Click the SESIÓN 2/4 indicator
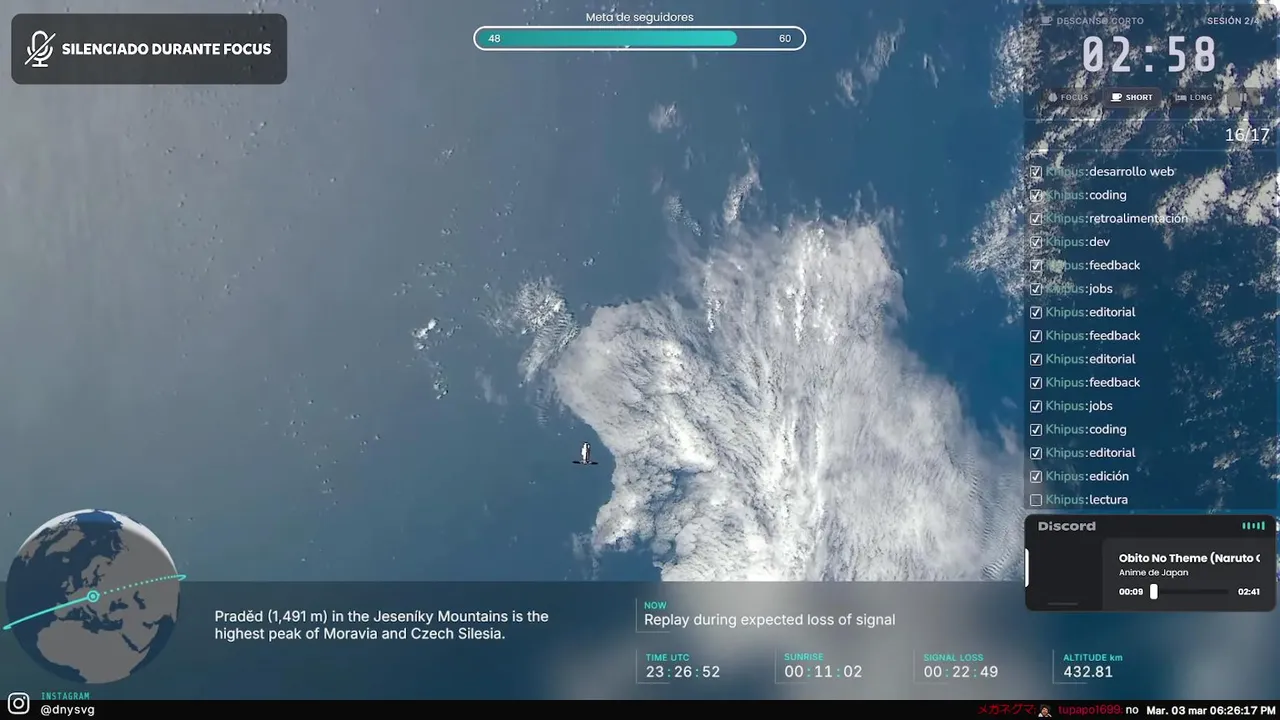 (x=1233, y=21)
